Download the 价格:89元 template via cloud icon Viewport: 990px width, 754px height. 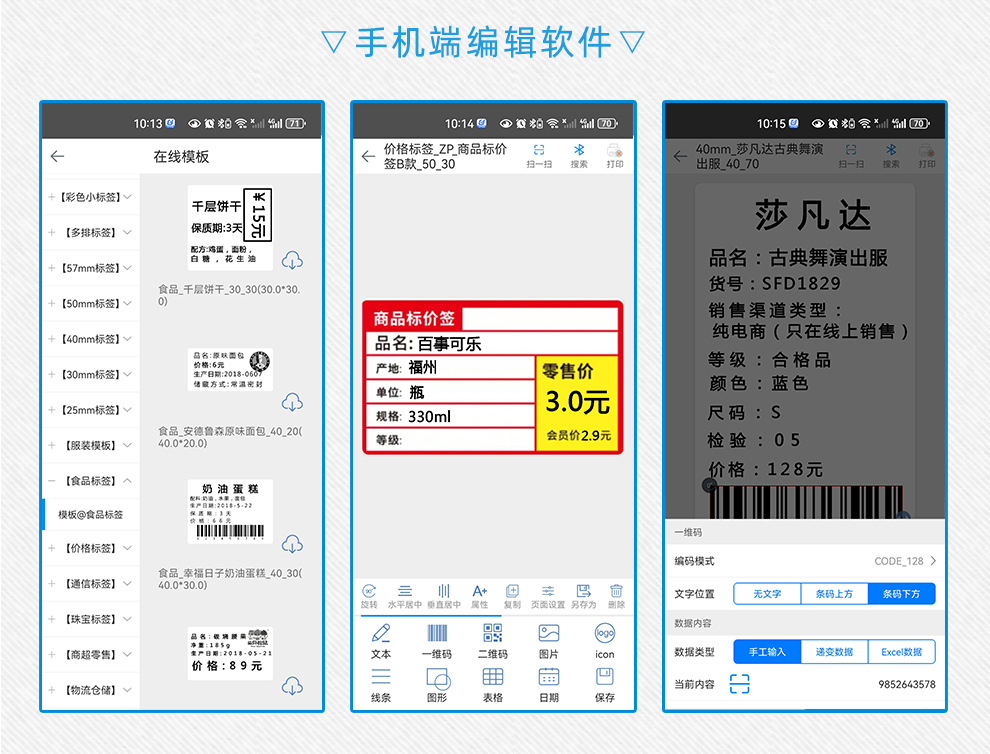pyautogui.click(x=292, y=686)
